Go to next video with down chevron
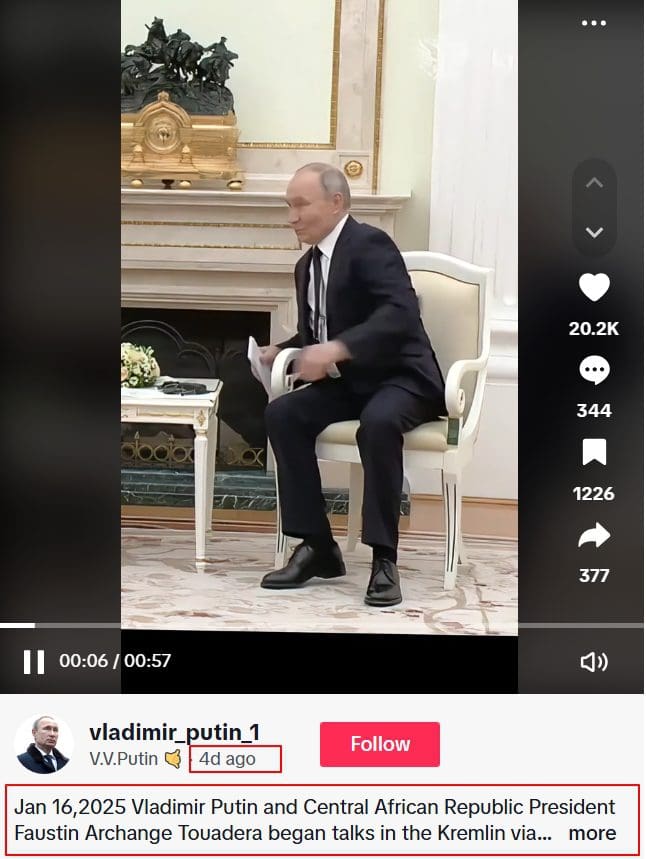The width and height of the screenshot is (646, 859). coord(594,232)
